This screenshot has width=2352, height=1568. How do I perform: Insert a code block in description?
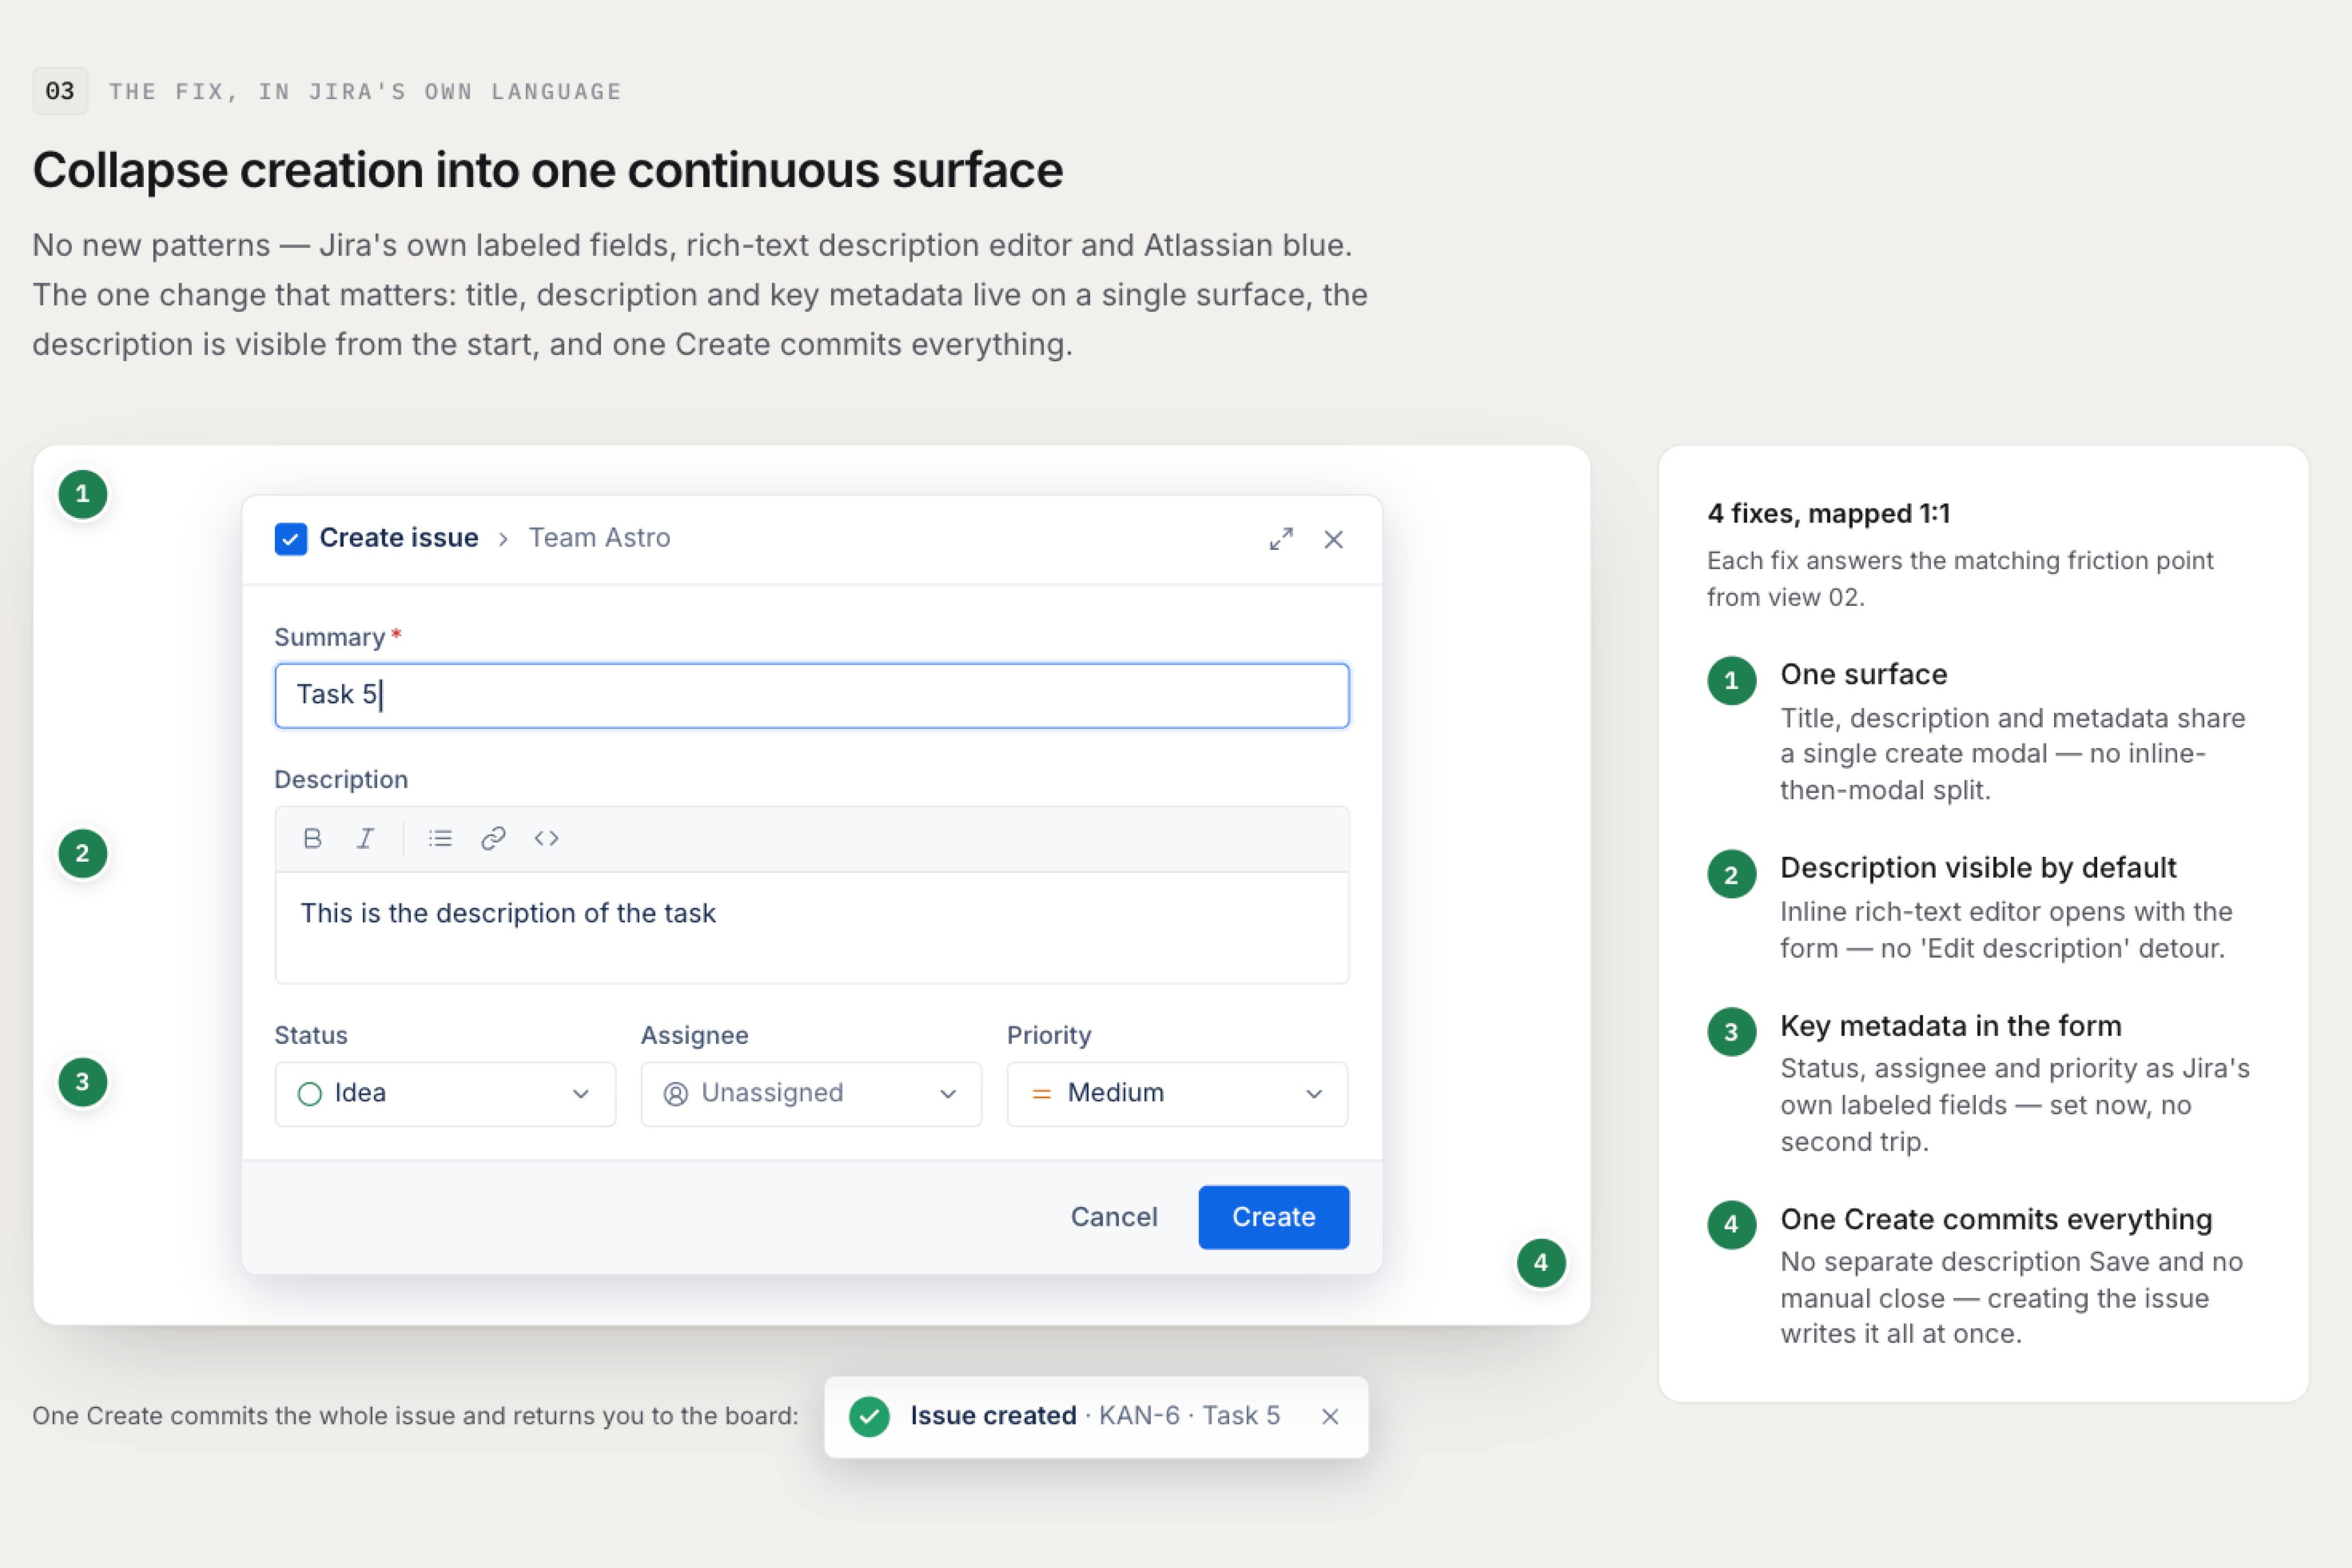click(x=546, y=838)
